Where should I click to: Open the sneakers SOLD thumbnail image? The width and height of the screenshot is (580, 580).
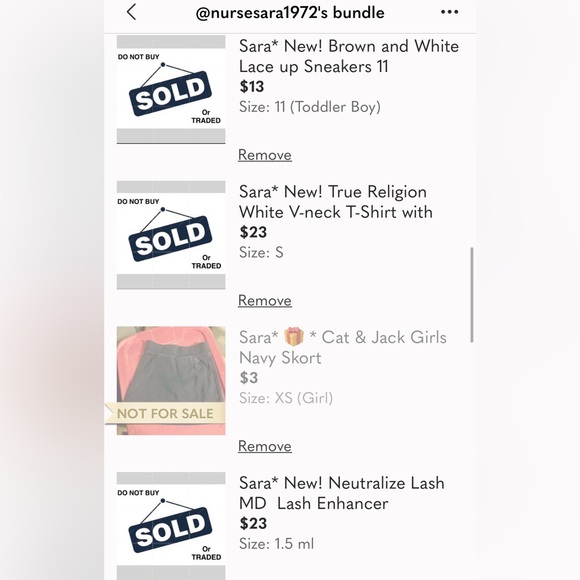click(x=171, y=90)
